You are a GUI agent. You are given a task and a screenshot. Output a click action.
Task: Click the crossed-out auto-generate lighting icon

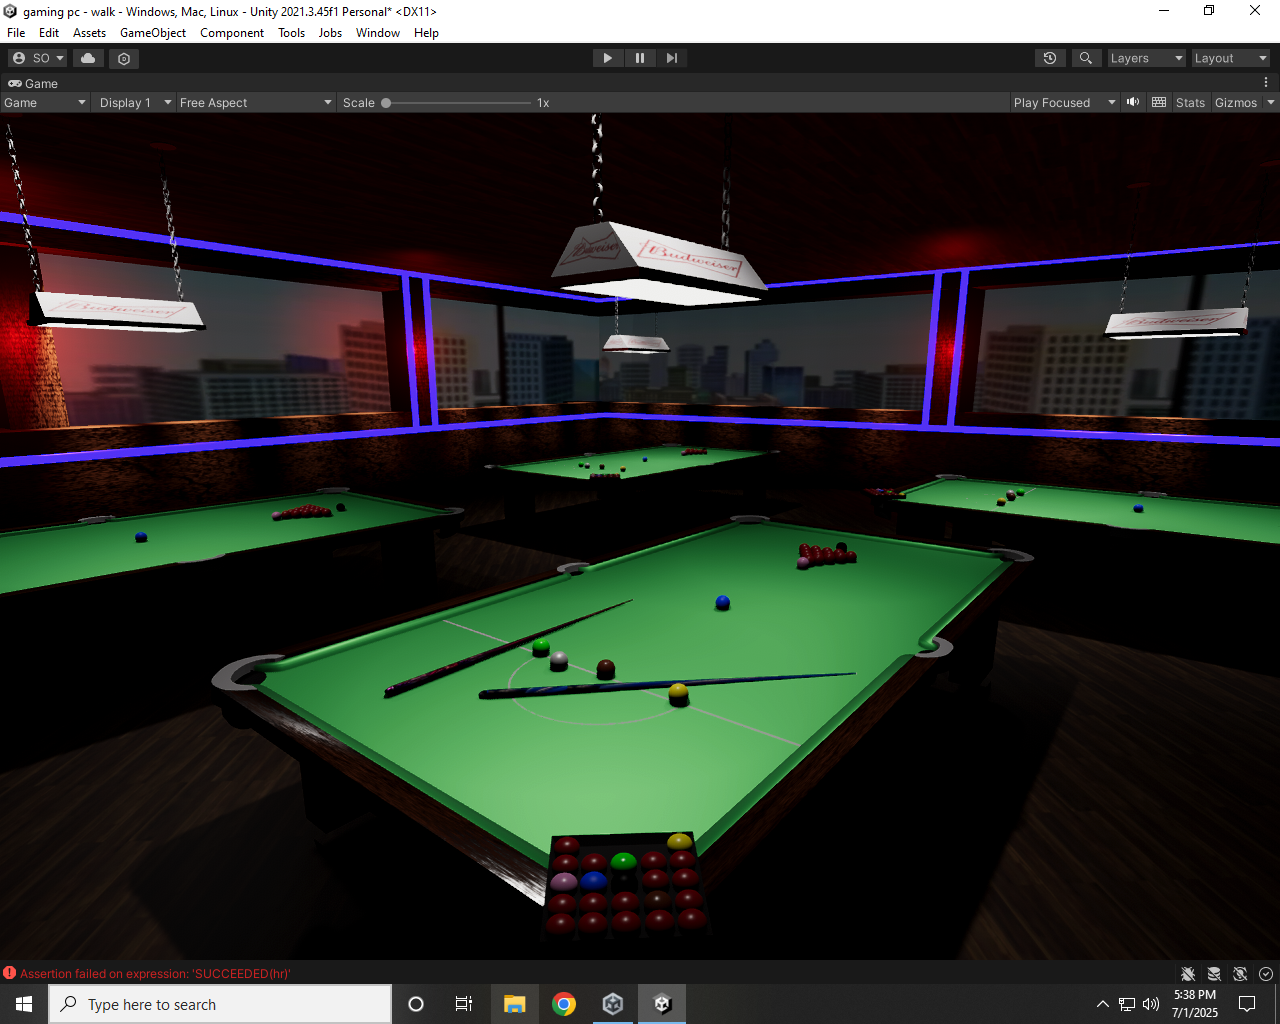click(x=1240, y=974)
